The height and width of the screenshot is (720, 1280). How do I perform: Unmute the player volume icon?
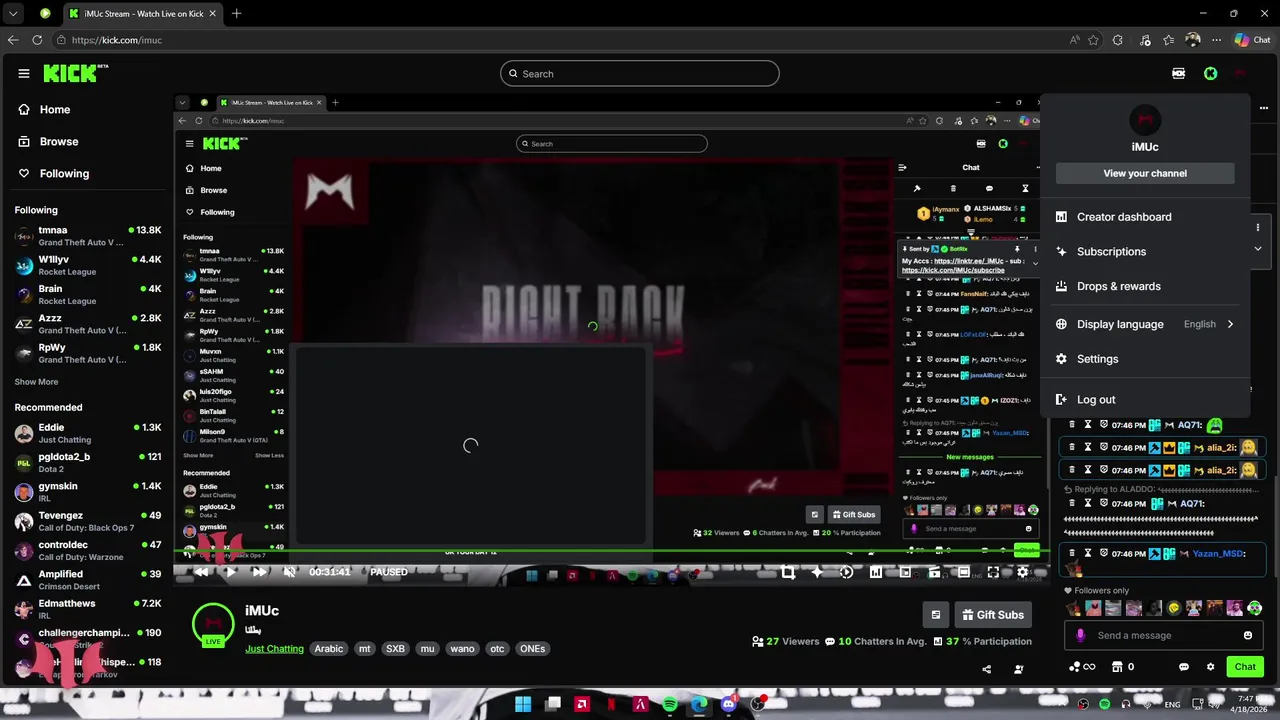pyautogui.click(x=289, y=572)
